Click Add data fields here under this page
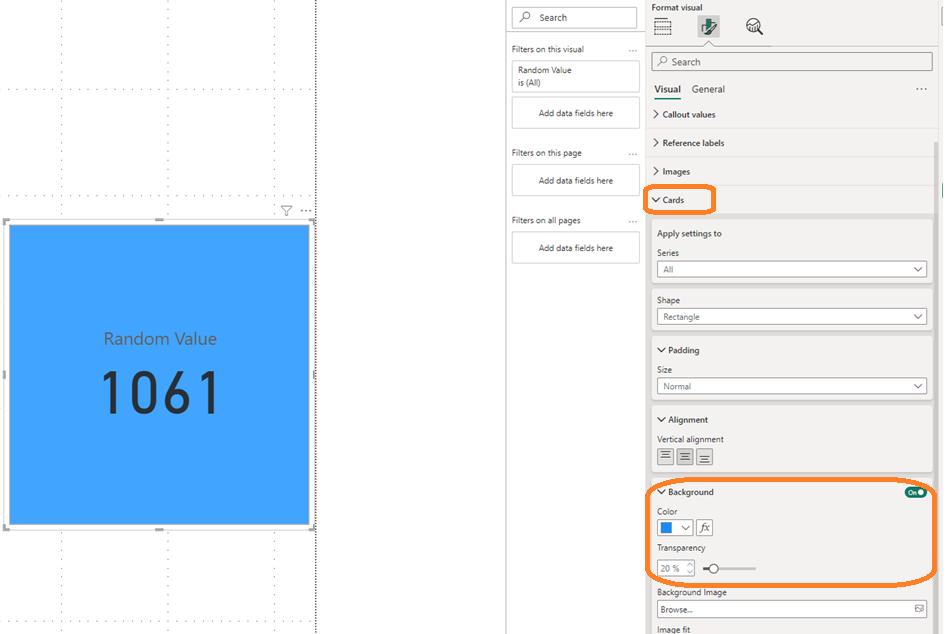Image resolution: width=949 pixels, height=634 pixels. pyautogui.click(x=576, y=180)
